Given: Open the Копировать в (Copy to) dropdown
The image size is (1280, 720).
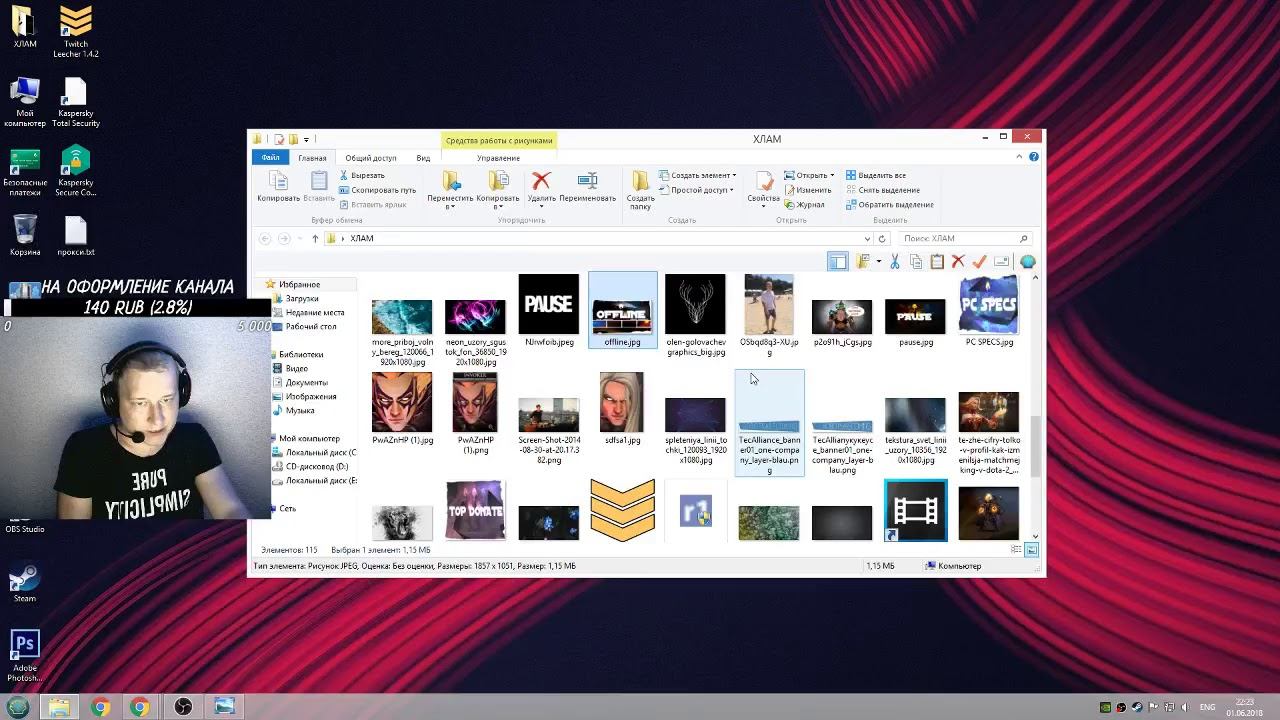Looking at the screenshot, I should coord(498,189).
